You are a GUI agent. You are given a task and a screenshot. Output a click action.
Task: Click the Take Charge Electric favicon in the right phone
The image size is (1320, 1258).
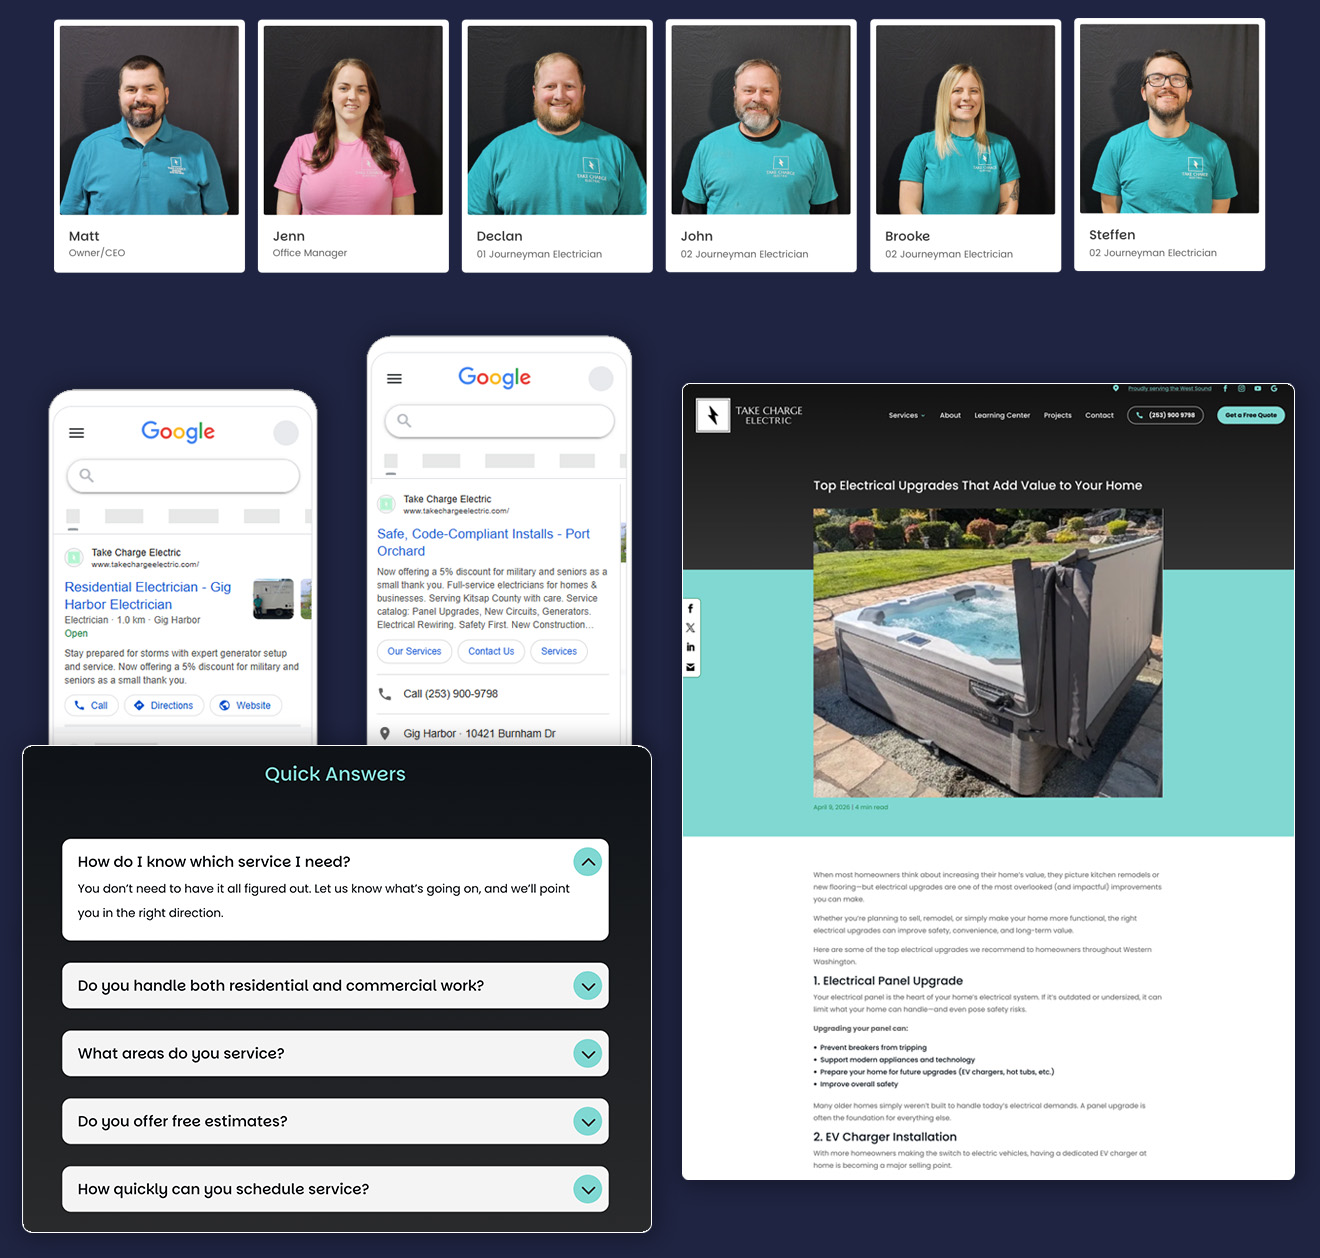pyautogui.click(x=386, y=504)
